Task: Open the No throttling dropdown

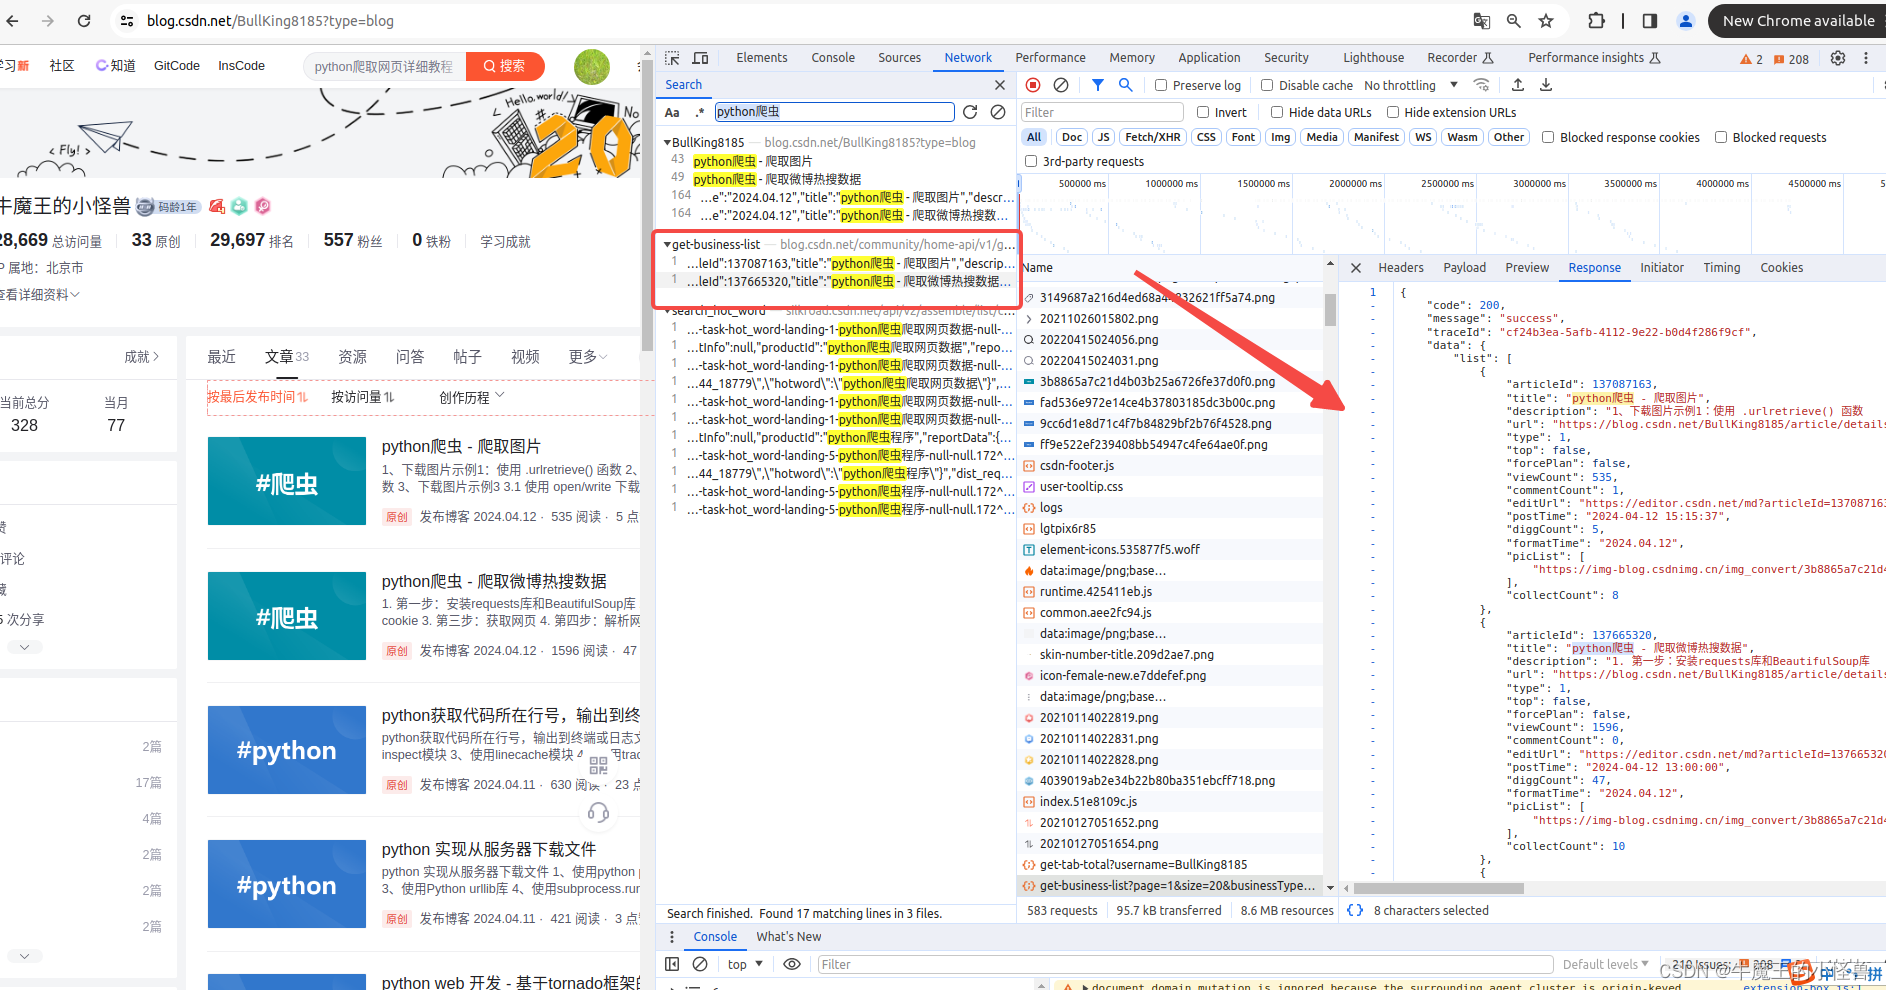Action: point(1411,85)
